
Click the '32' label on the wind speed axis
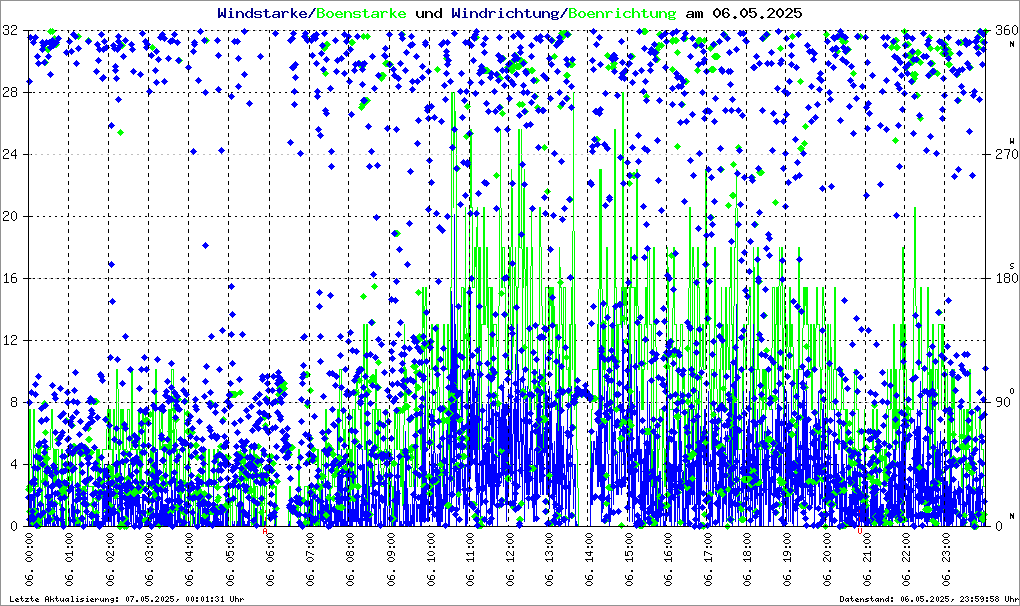point(10,30)
